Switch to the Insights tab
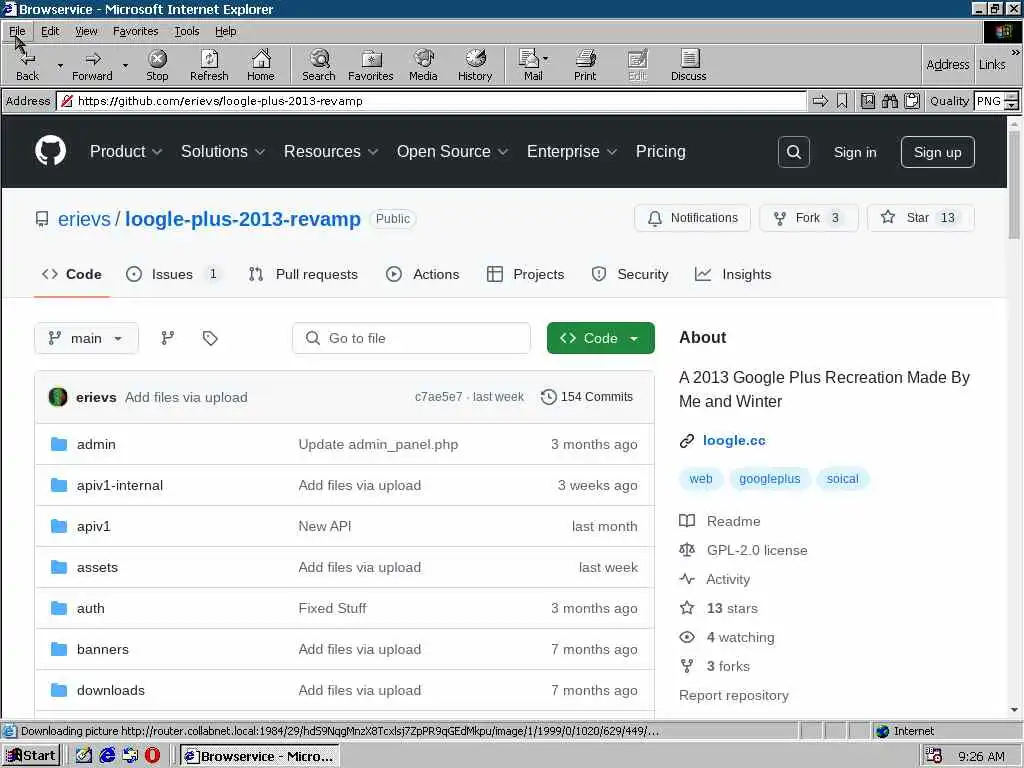This screenshot has height=768, width=1024. (733, 274)
